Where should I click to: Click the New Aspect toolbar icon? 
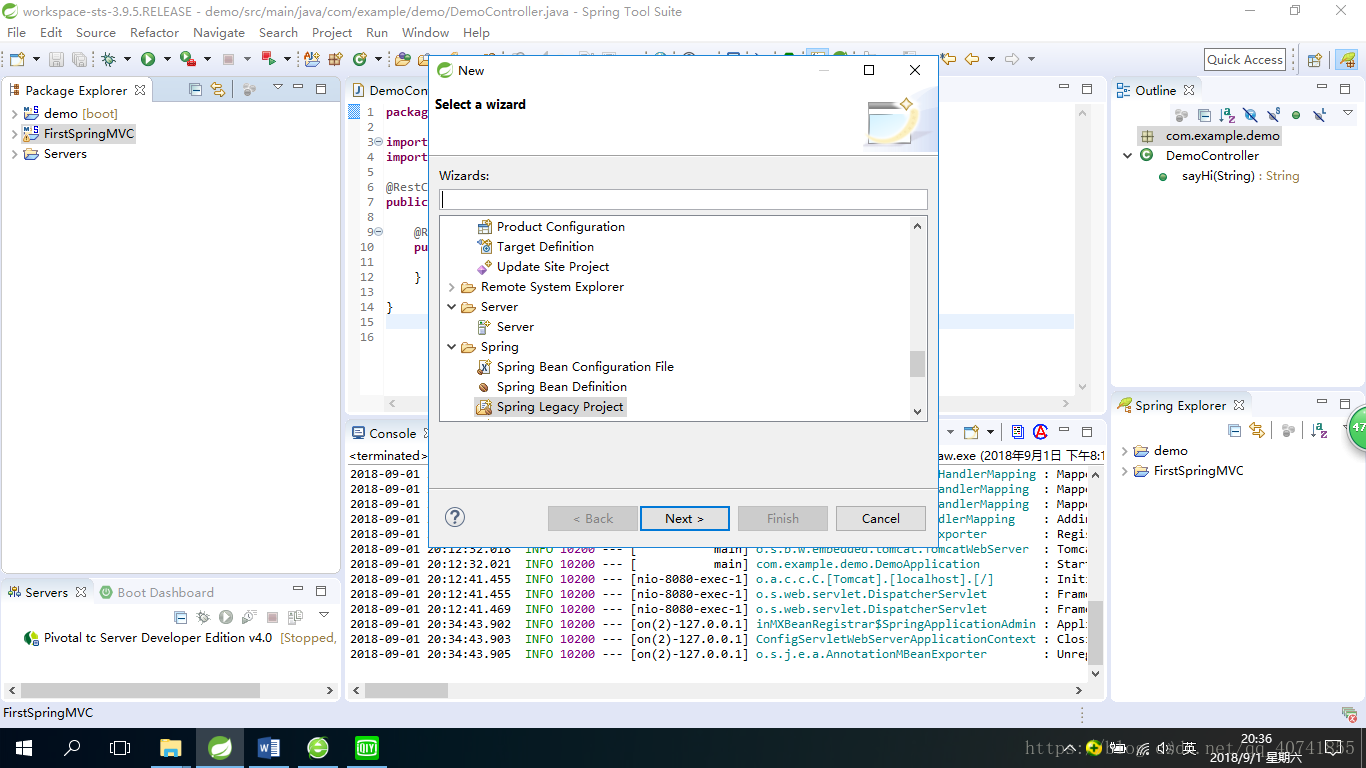[312, 60]
